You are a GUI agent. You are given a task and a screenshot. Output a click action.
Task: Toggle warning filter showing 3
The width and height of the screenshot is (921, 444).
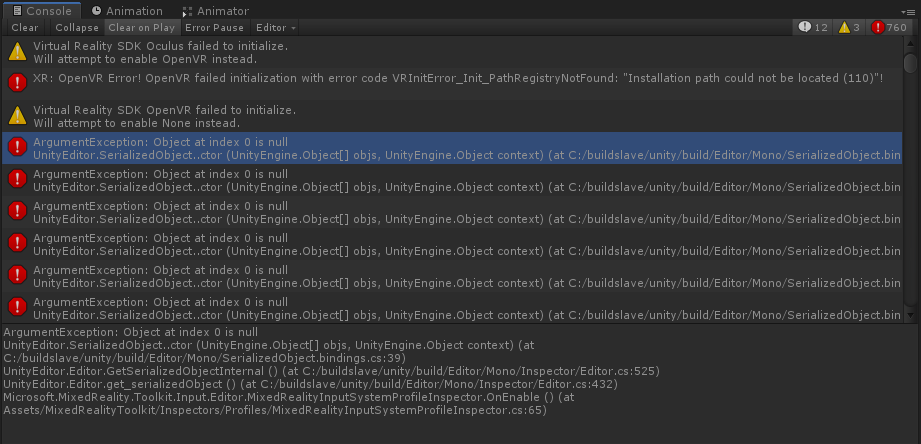pyautogui.click(x=849, y=28)
